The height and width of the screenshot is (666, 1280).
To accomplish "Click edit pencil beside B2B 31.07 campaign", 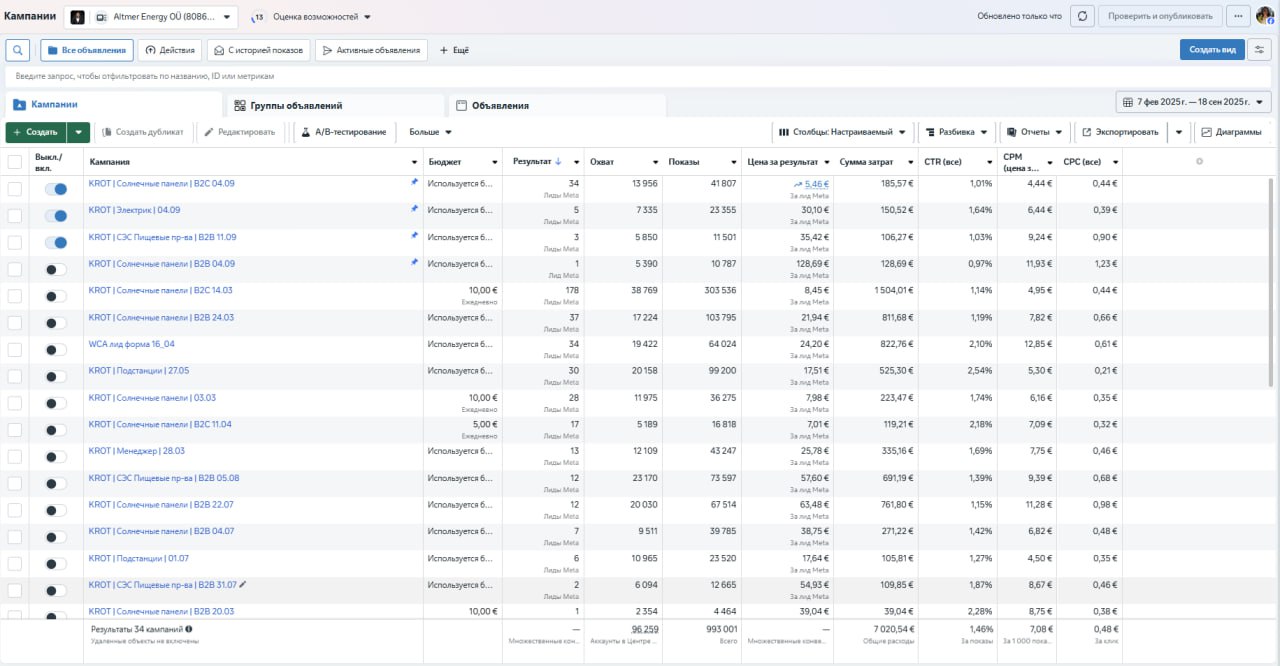I will [242, 585].
